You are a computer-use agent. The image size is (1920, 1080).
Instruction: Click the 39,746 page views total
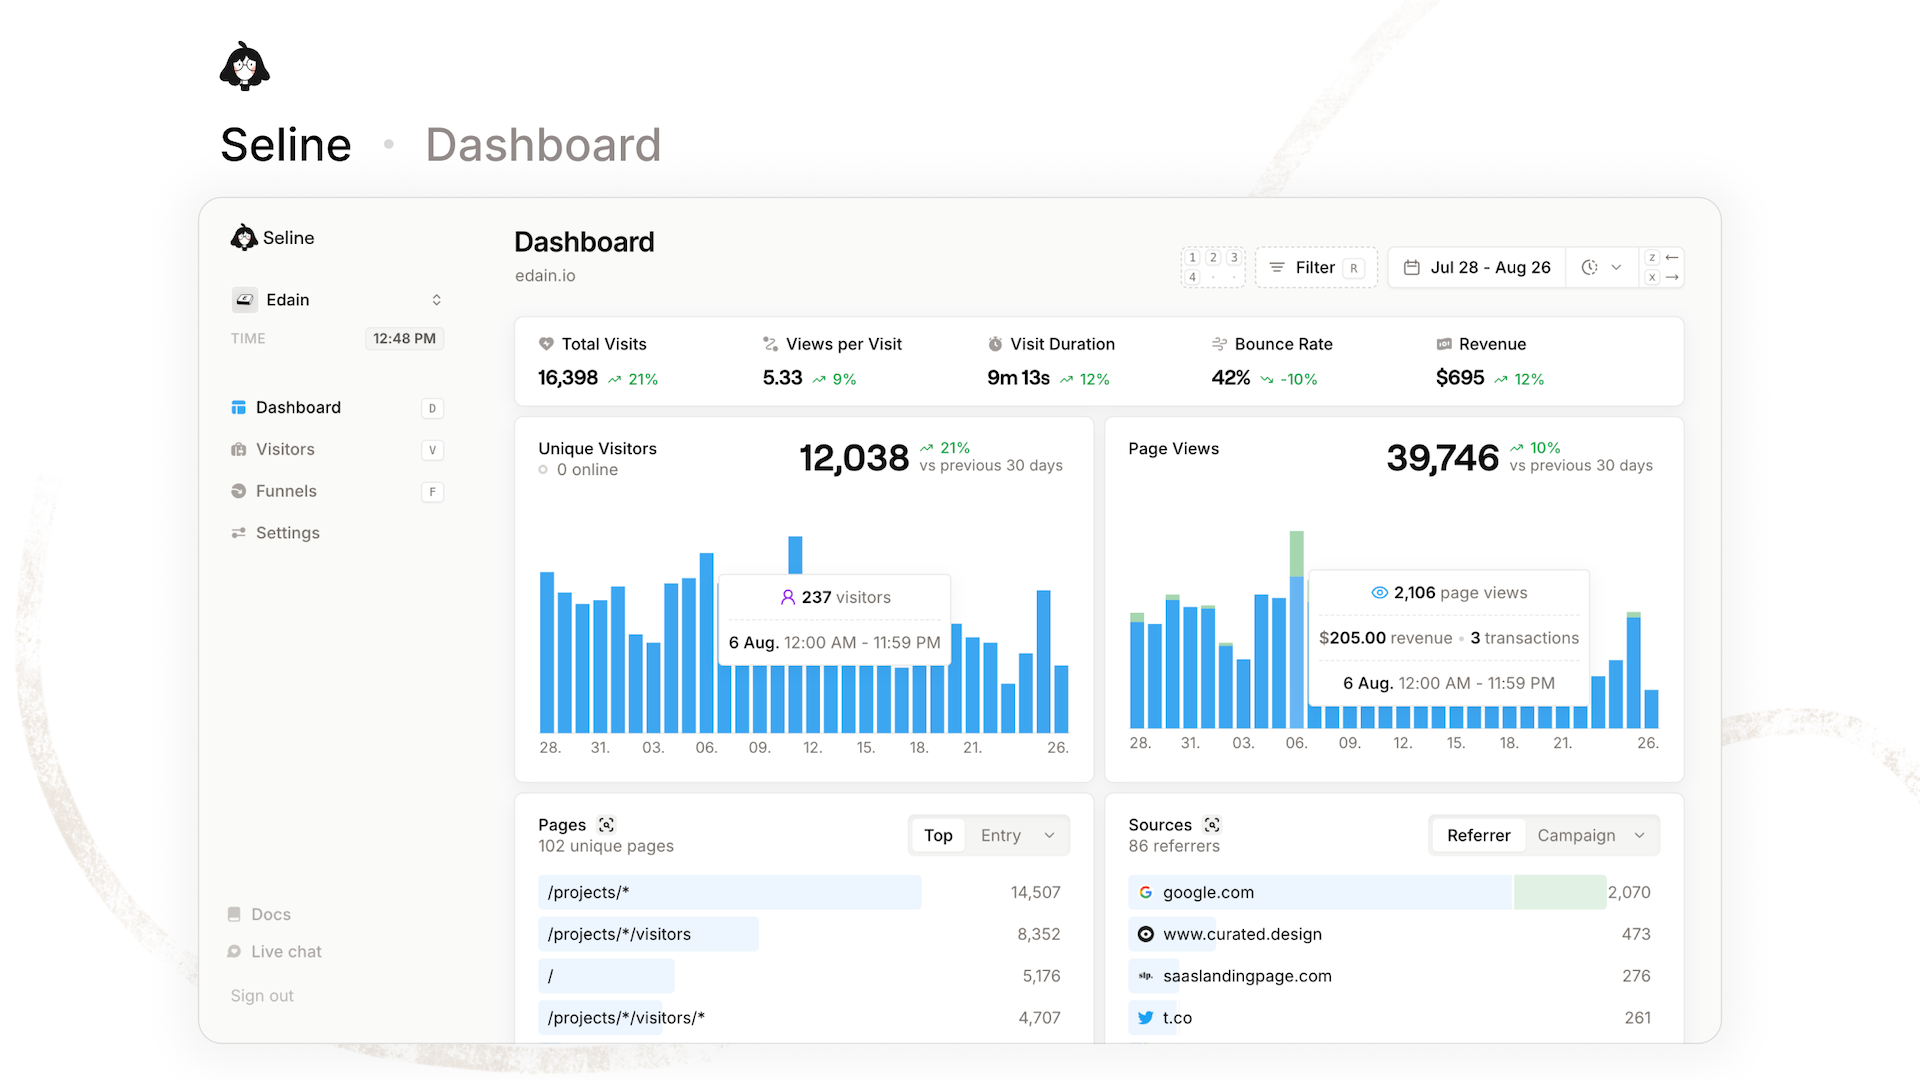pos(1443,458)
